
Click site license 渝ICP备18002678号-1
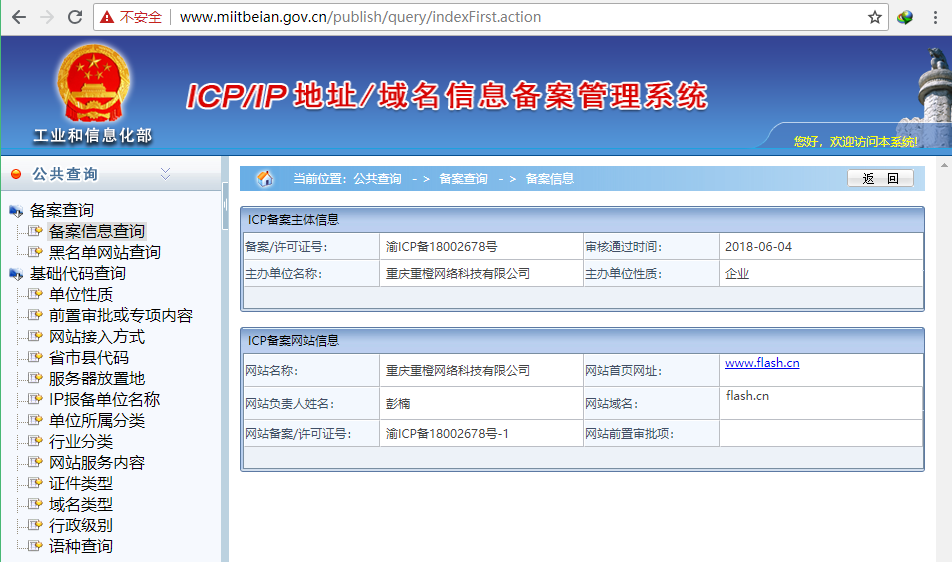point(447,434)
